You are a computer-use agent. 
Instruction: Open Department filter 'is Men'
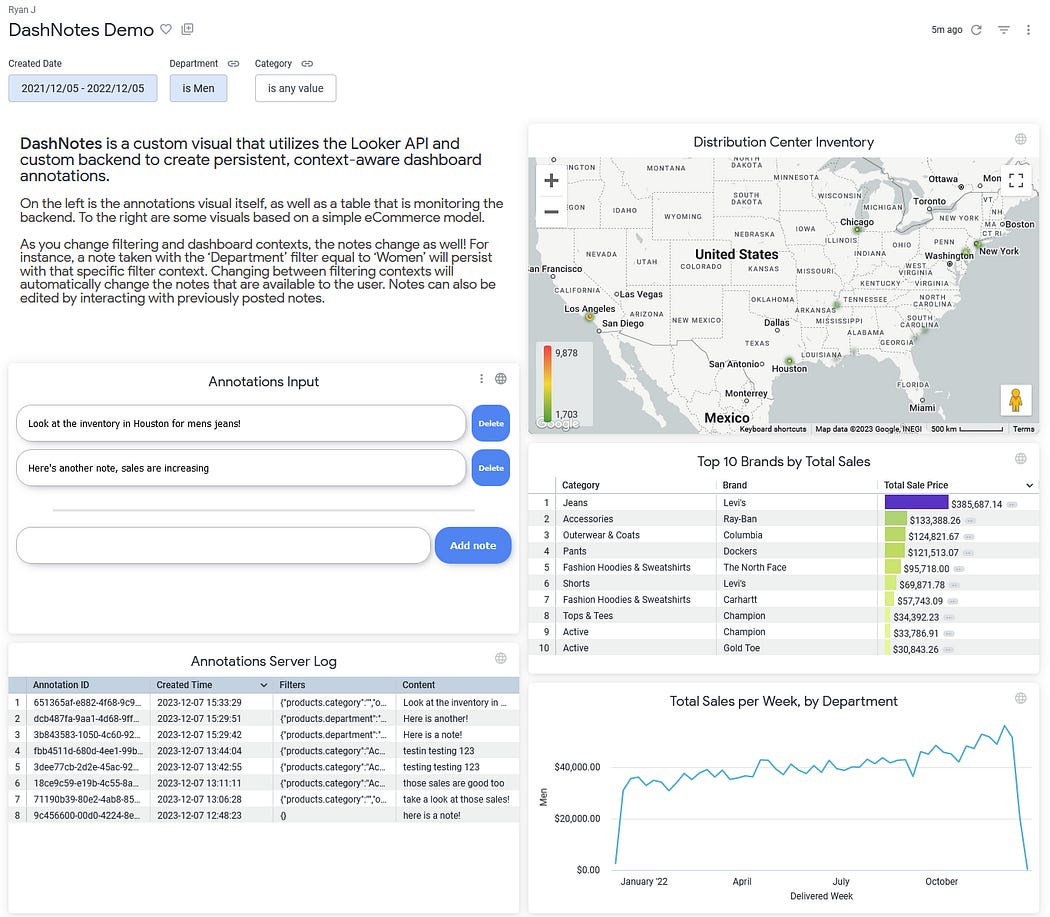(198, 88)
